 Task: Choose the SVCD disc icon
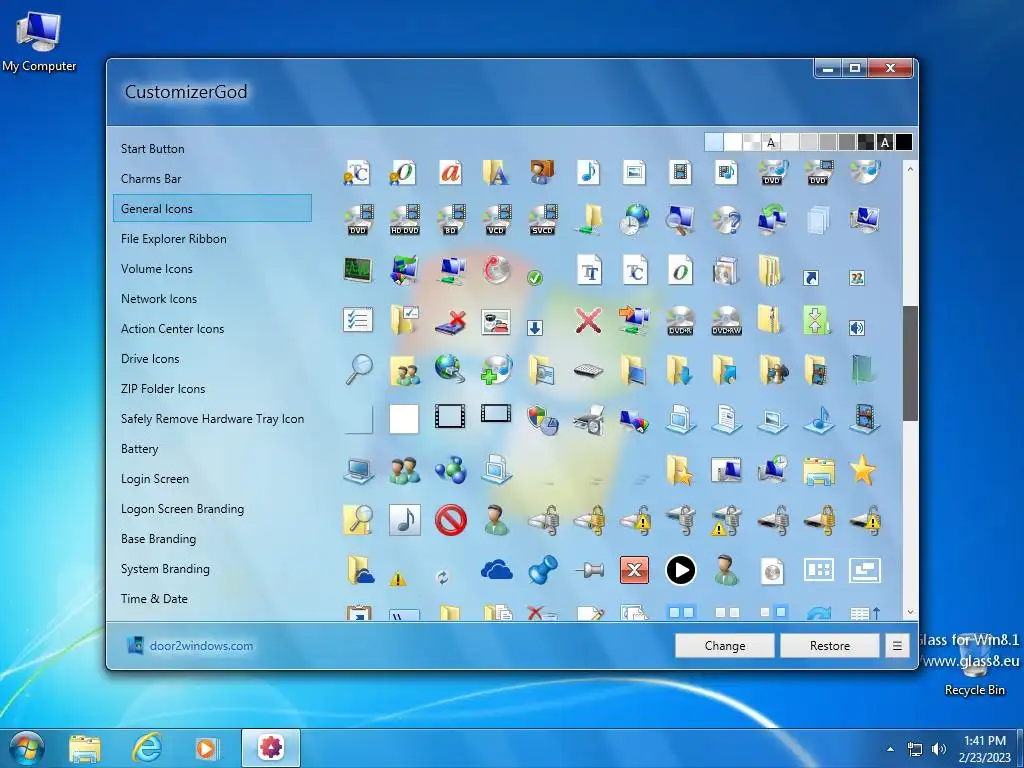coord(543,219)
